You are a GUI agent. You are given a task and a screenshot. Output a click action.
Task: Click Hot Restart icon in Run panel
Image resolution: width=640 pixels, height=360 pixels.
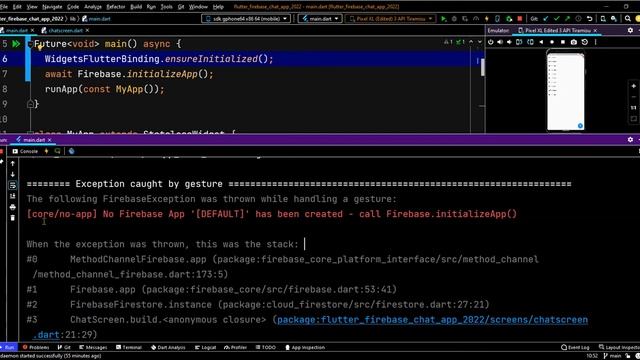click(57, 151)
